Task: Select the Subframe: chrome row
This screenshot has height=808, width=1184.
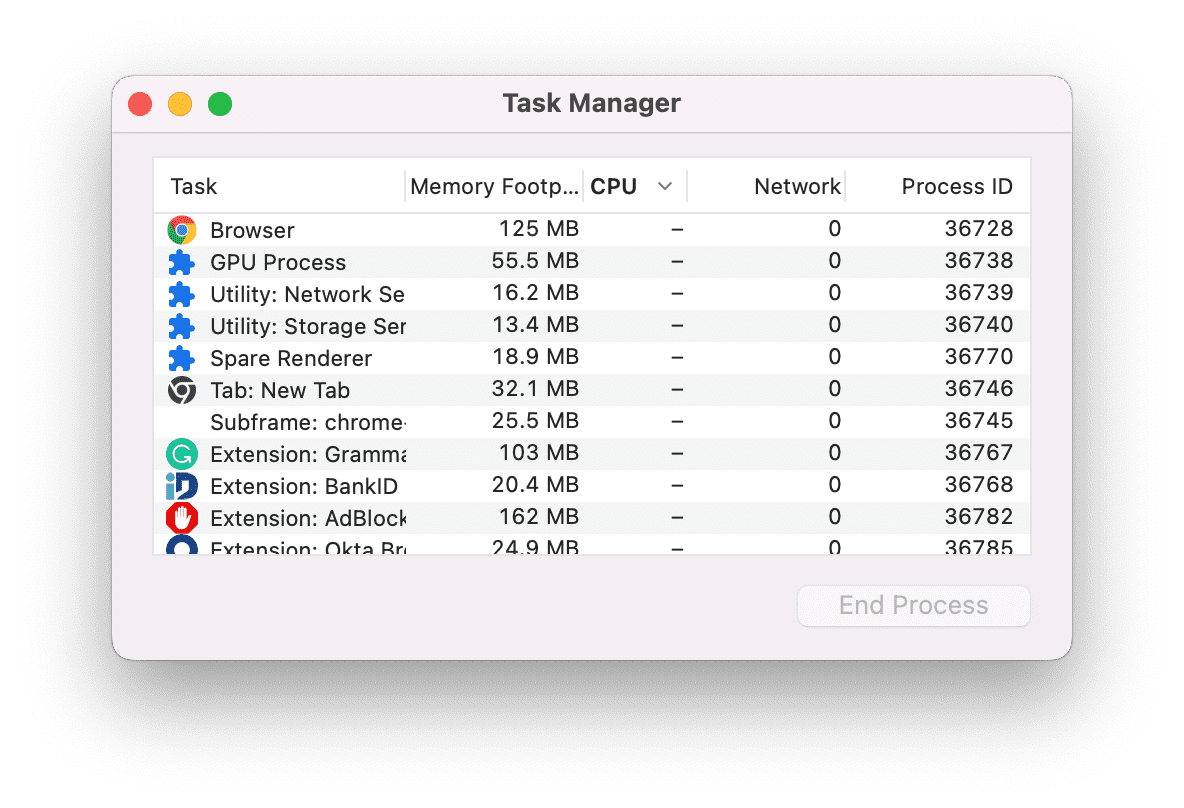Action: point(592,421)
